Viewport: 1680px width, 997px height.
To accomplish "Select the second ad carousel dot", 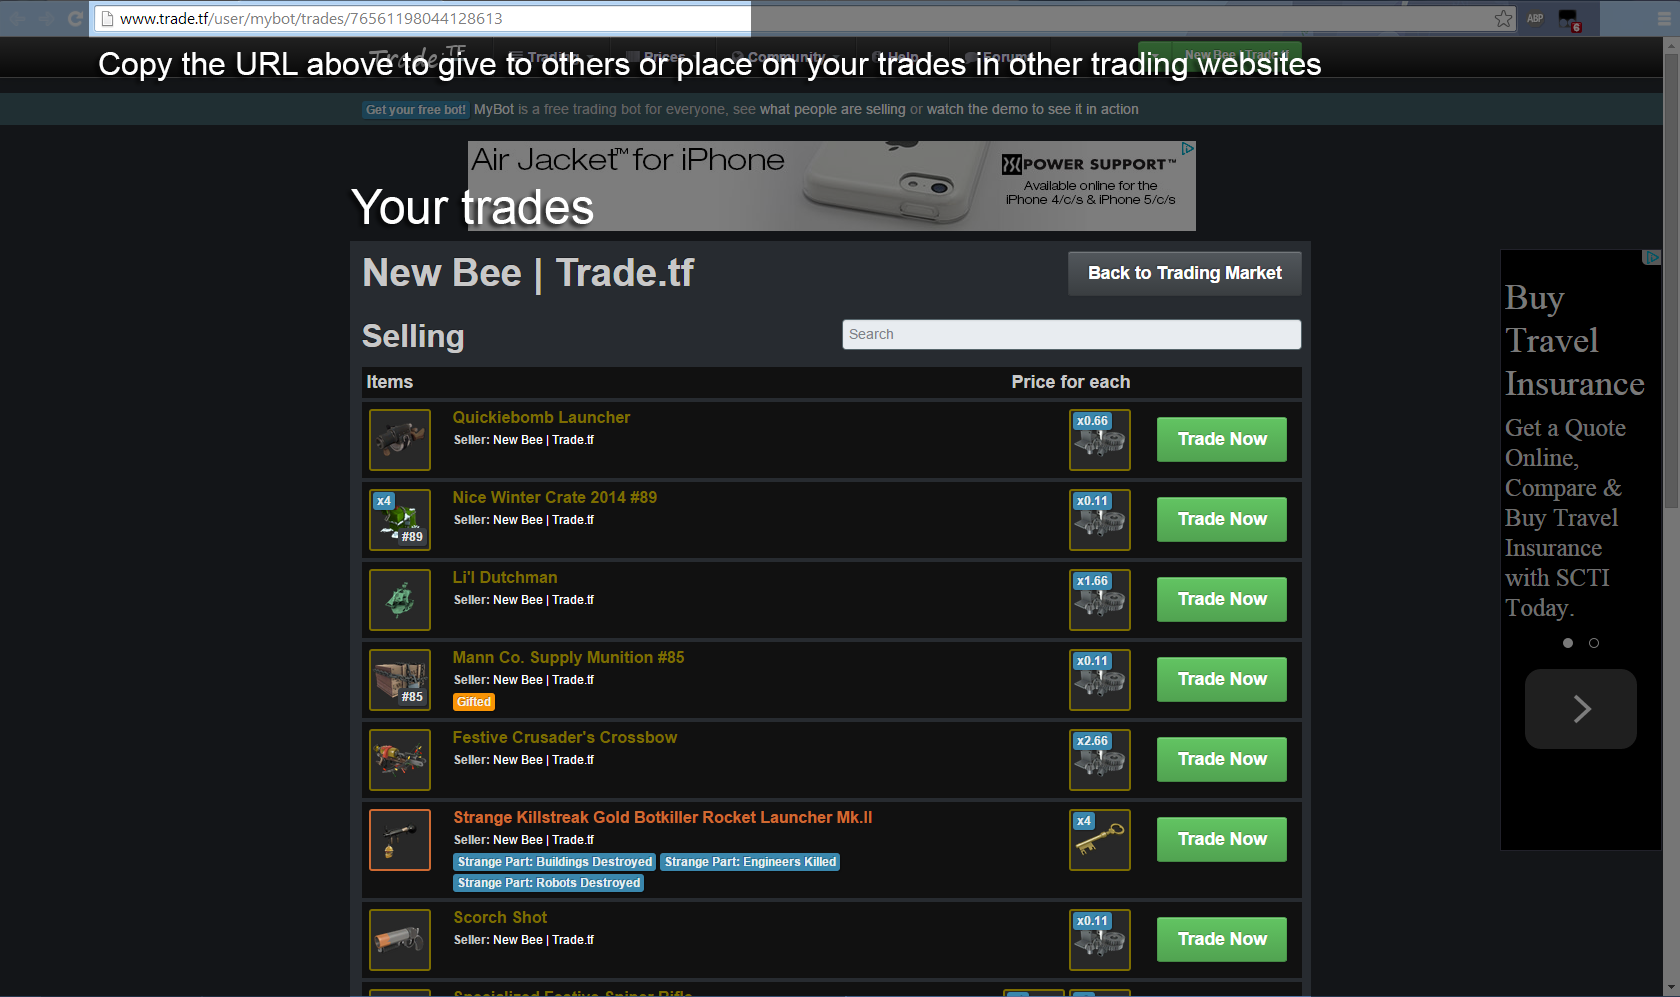I will (1594, 643).
